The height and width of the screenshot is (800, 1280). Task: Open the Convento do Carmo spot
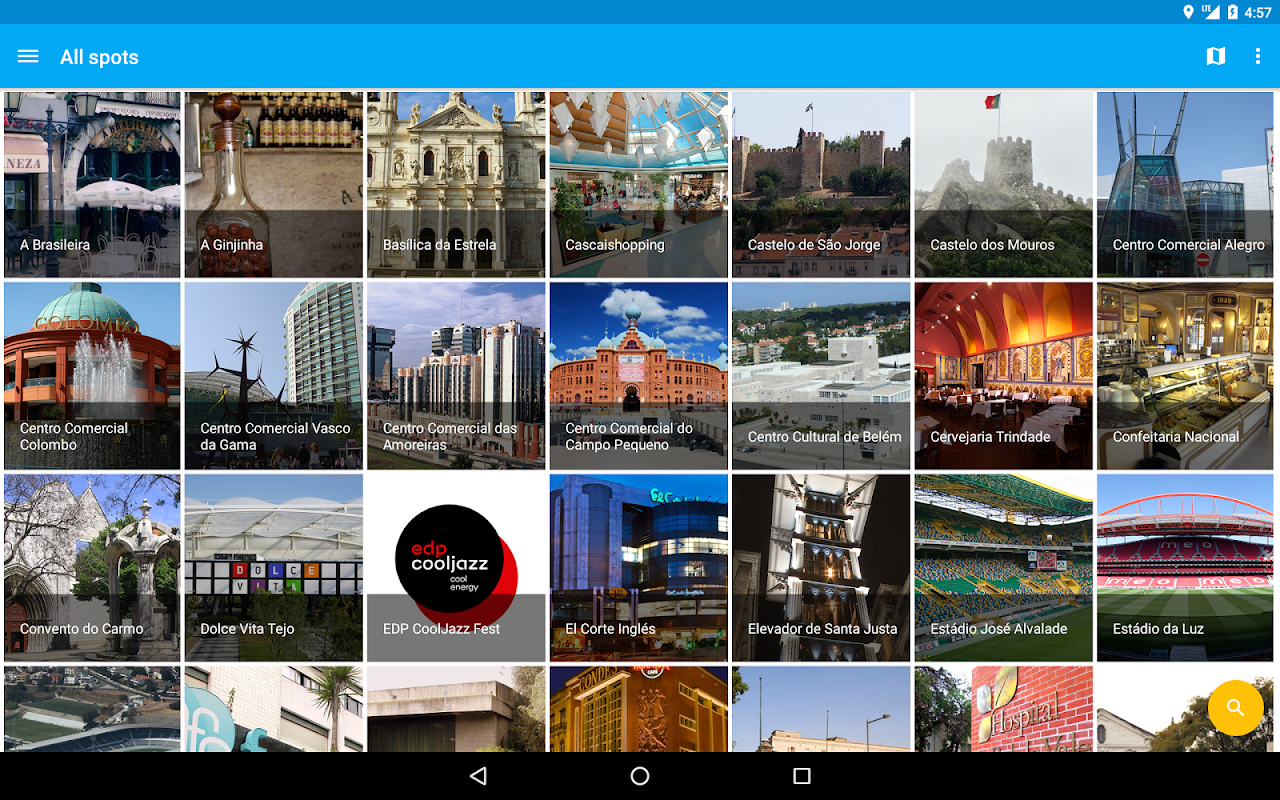click(x=92, y=568)
